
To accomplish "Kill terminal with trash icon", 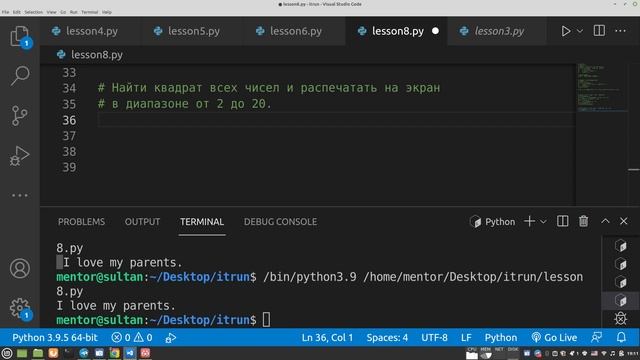I will click(583, 221).
